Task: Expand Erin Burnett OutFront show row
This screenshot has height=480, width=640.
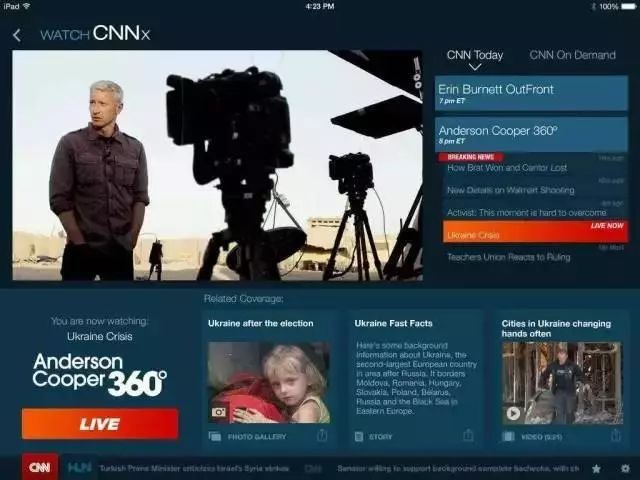Action: pos(531,93)
